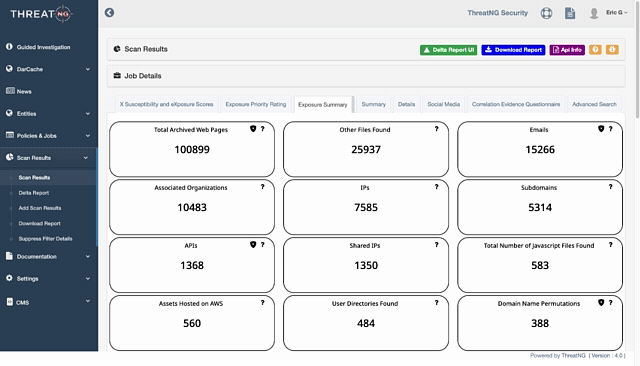Image resolution: width=640 pixels, height=366 pixels.
Task: Switch to X Susceptibility and eXposure Scores tab
Action: [167, 104]
